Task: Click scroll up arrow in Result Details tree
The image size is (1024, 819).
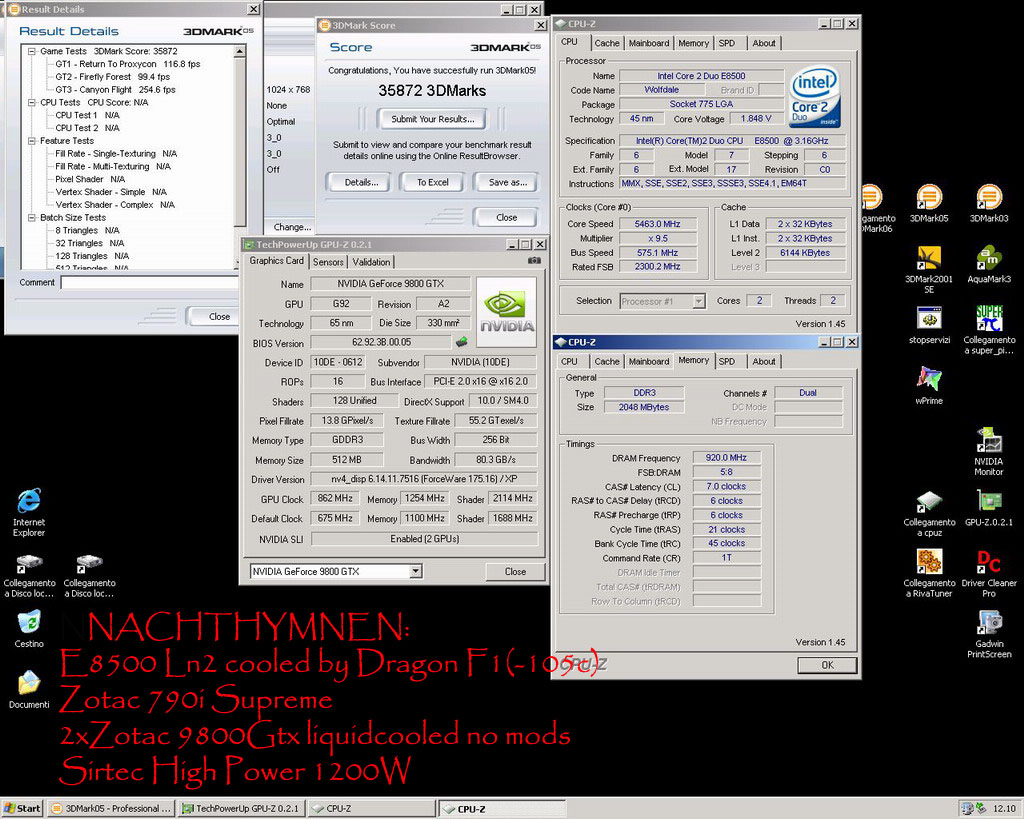Action: [240, 51]
